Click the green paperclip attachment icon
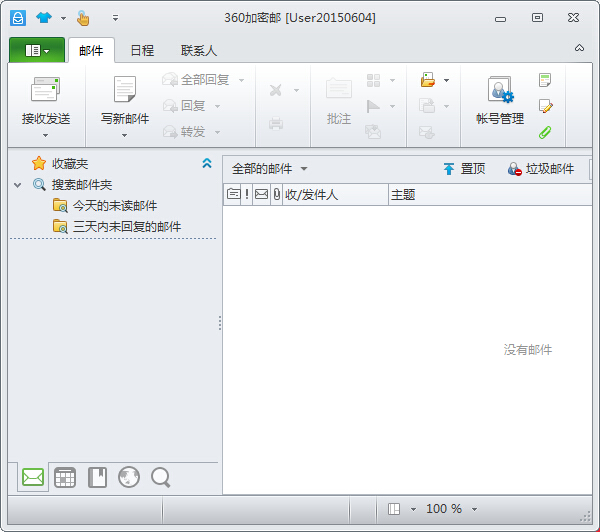Screen dimensions: 600x532 [545, 132]
